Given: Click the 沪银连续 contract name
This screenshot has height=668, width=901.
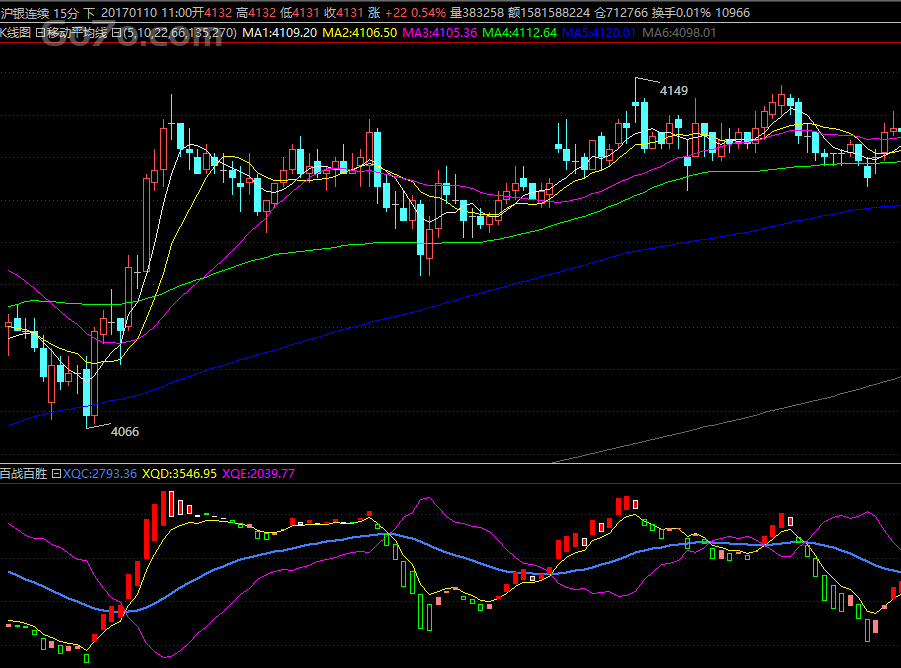Looking at the screenshot, I should [x=25, y=13].
